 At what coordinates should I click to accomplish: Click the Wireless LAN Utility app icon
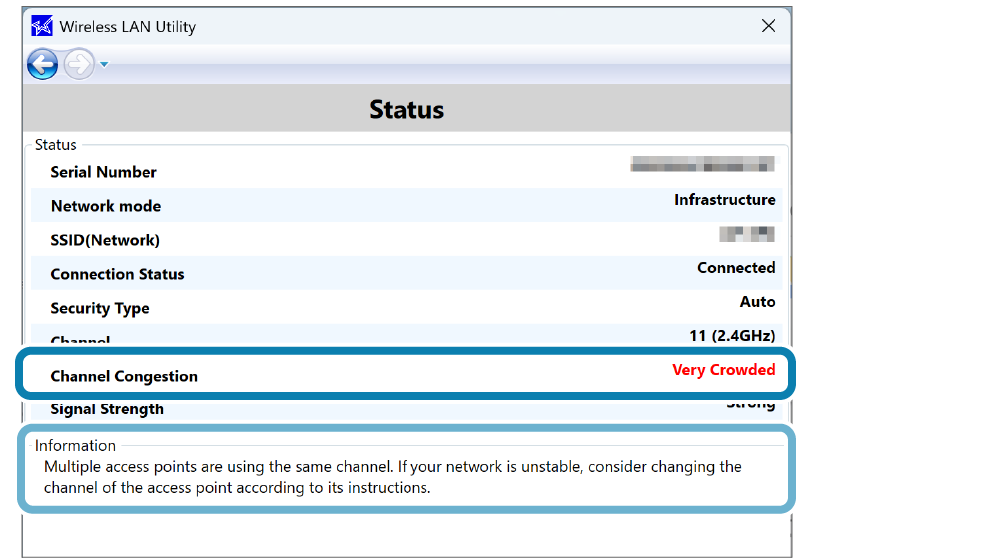(42, 26)
